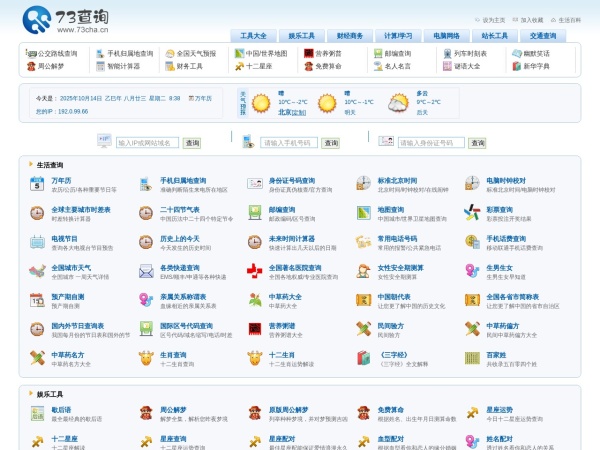
Task: Click the 地图查询 map icon
Action: coord(363,213)
